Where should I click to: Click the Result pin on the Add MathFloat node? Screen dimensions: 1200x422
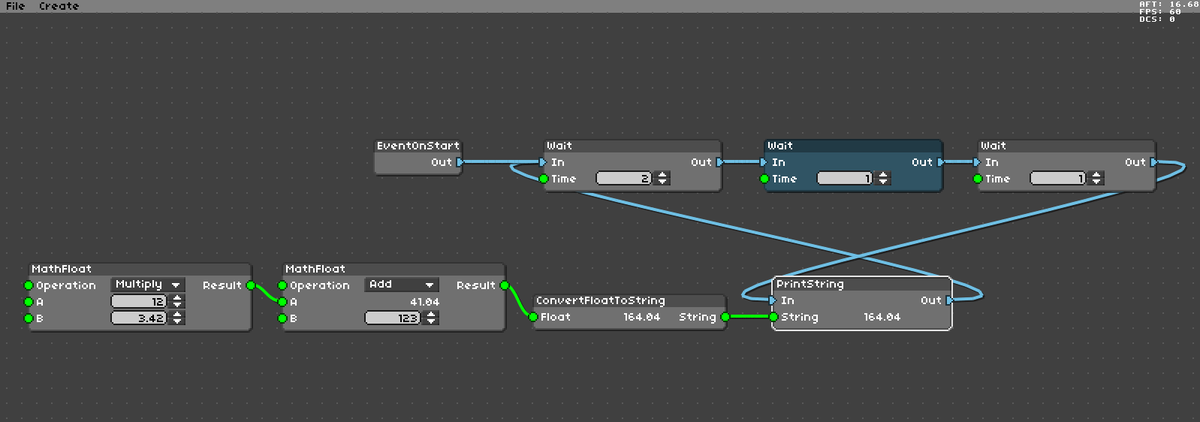pyautogui.click(x=504, y=285)
